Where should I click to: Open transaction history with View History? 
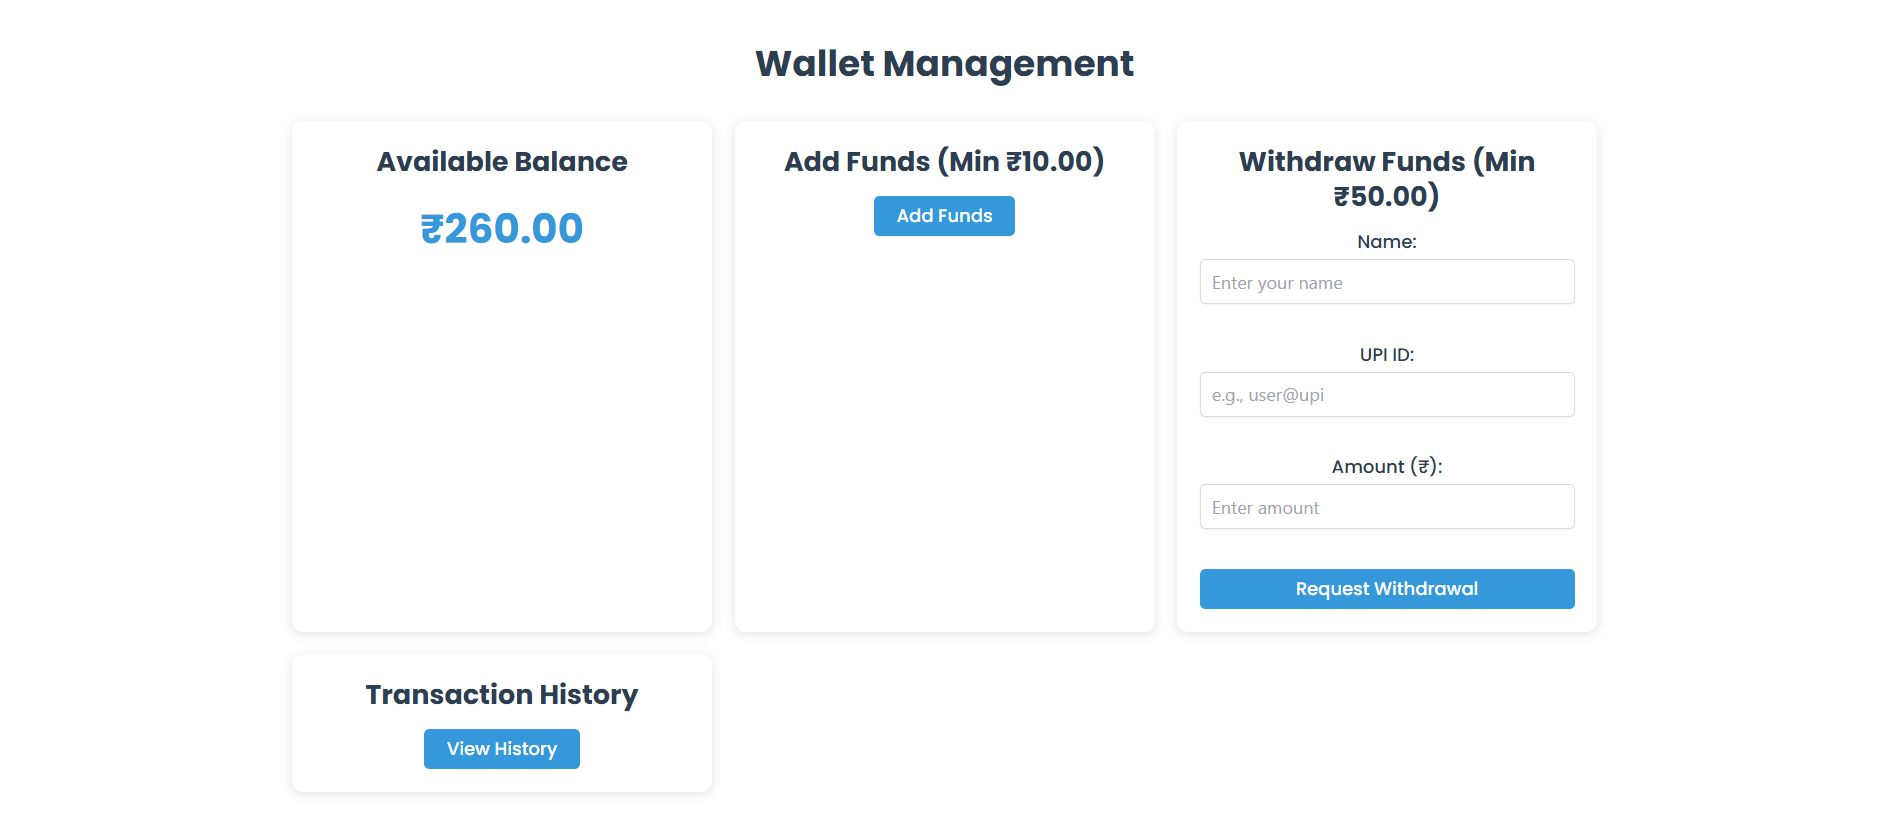point(501,749)
